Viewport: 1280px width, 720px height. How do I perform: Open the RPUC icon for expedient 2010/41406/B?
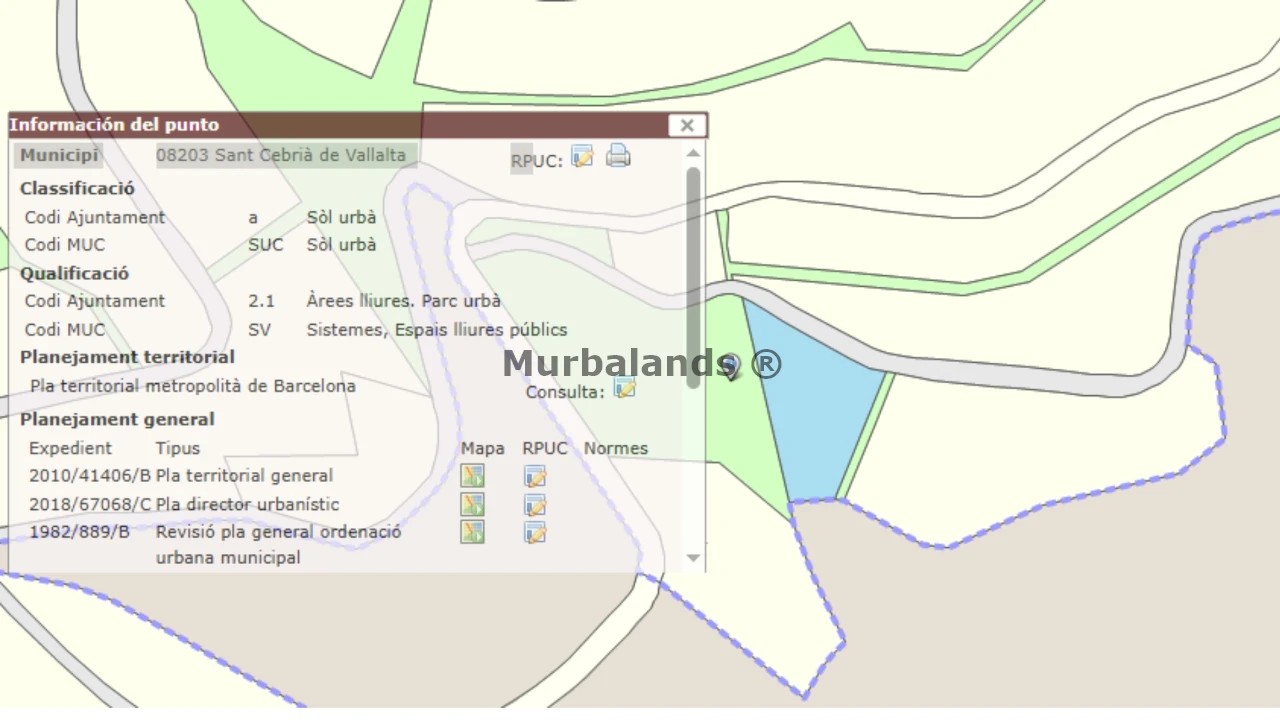[535, 476]
